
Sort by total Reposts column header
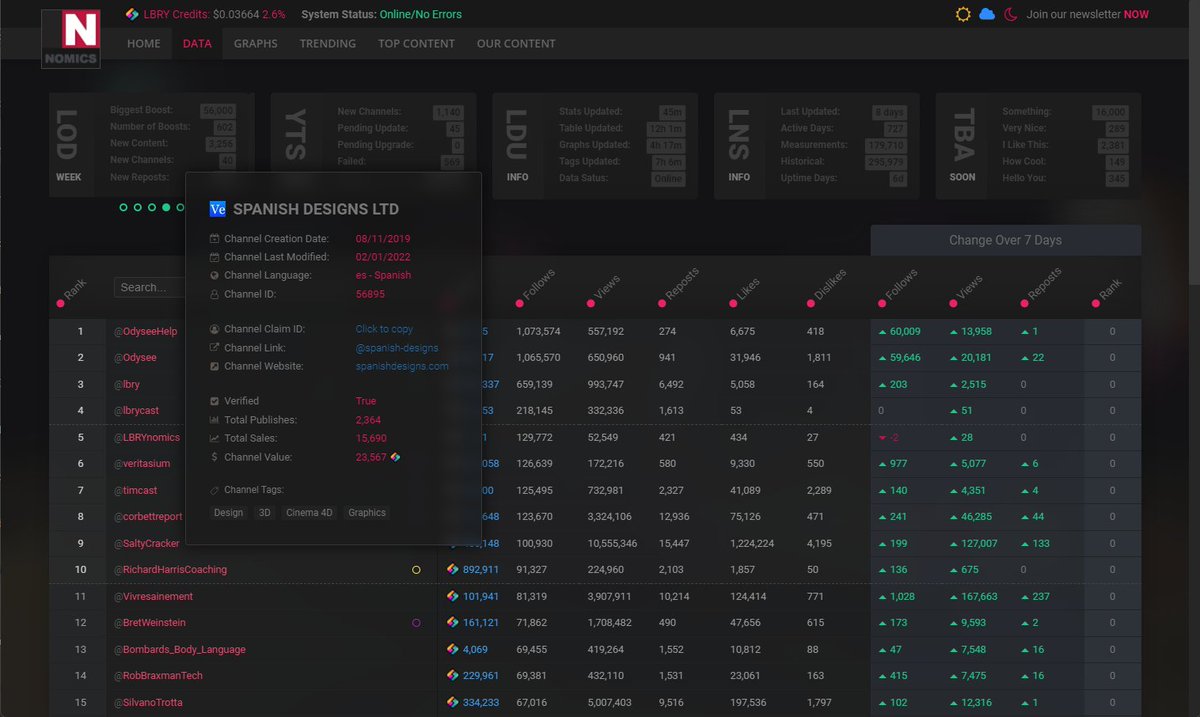pyautogui.click(x=680, y=286)
